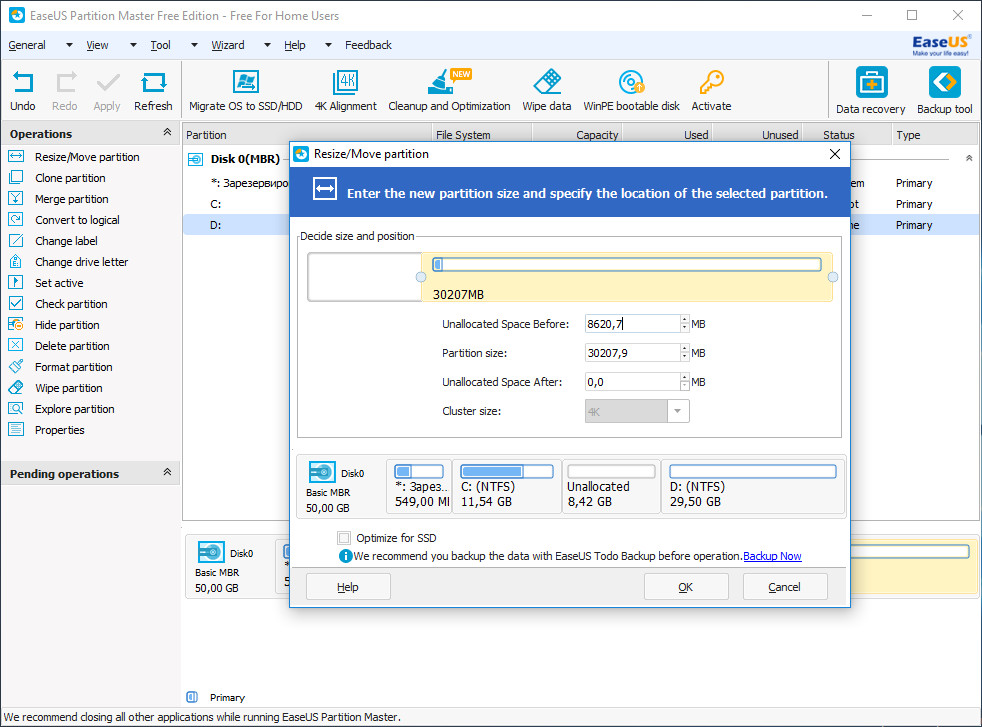Click Unallocated Space Before spinner arrows
Viewport: 982px width, 727px height.
pyautogui.click(x=685, y=324)
